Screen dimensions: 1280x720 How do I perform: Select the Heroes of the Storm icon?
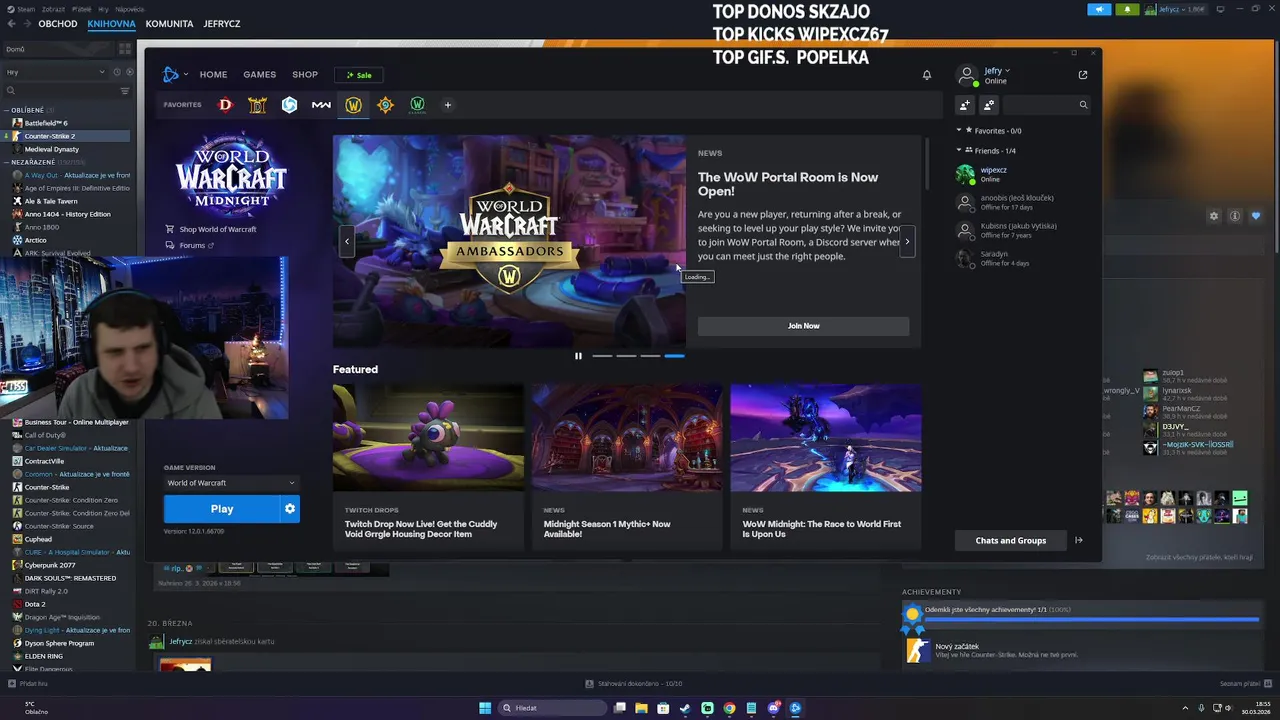click(x=289, y=105)
